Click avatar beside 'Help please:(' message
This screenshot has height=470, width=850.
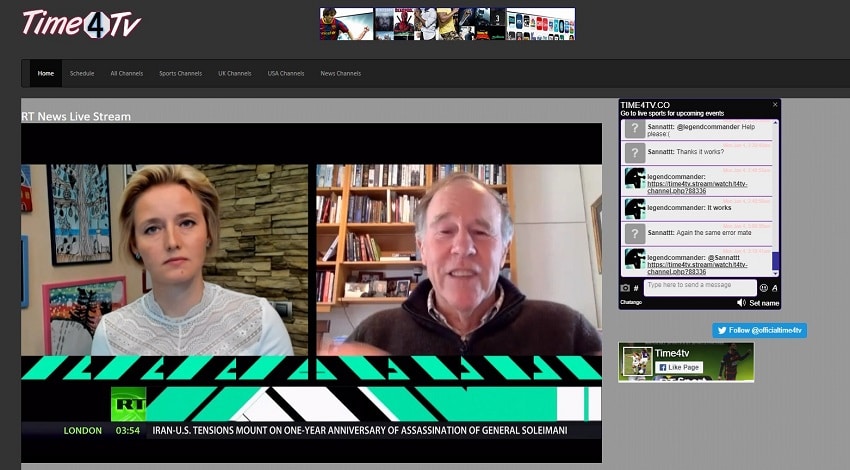635,129
